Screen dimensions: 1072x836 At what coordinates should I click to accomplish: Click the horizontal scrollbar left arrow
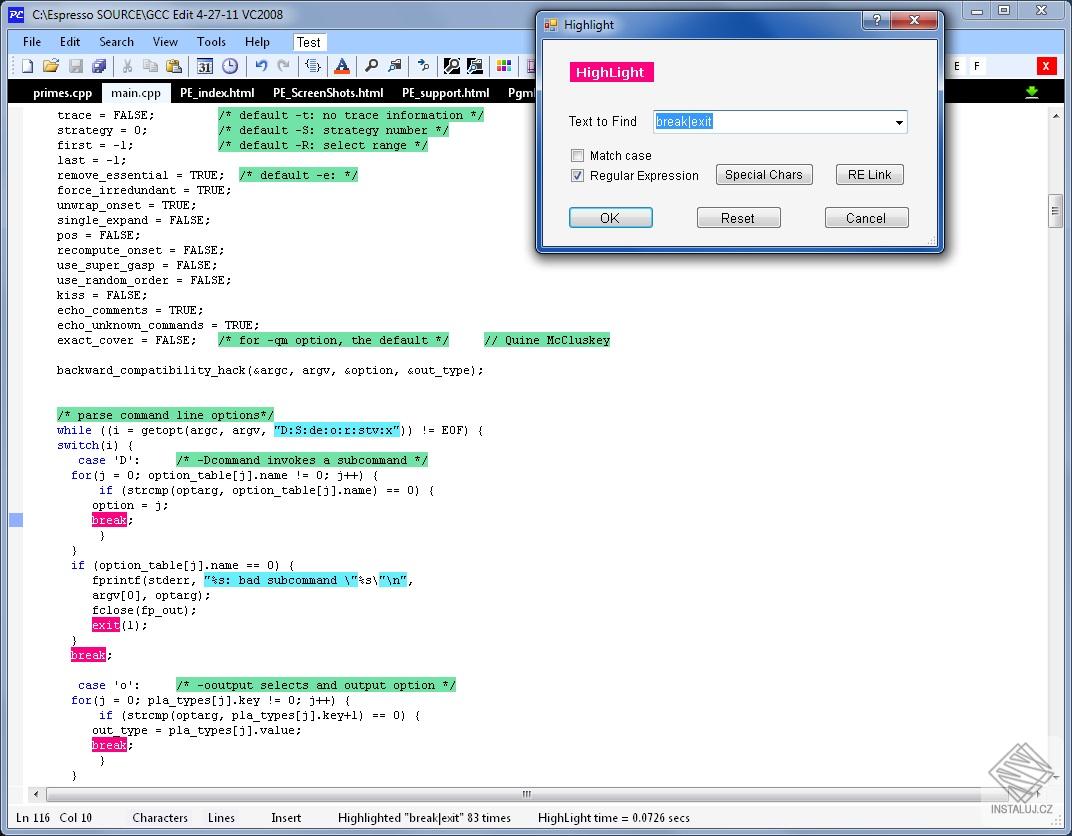pos(34,793)
